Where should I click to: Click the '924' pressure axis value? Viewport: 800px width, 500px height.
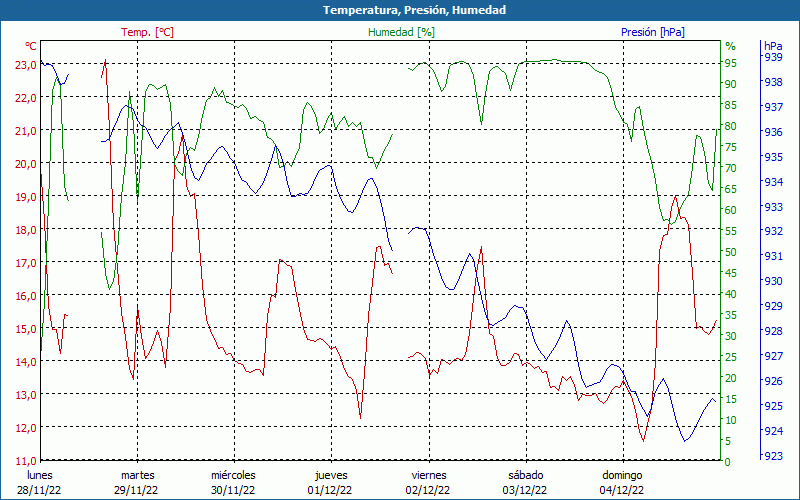(773, 431)
